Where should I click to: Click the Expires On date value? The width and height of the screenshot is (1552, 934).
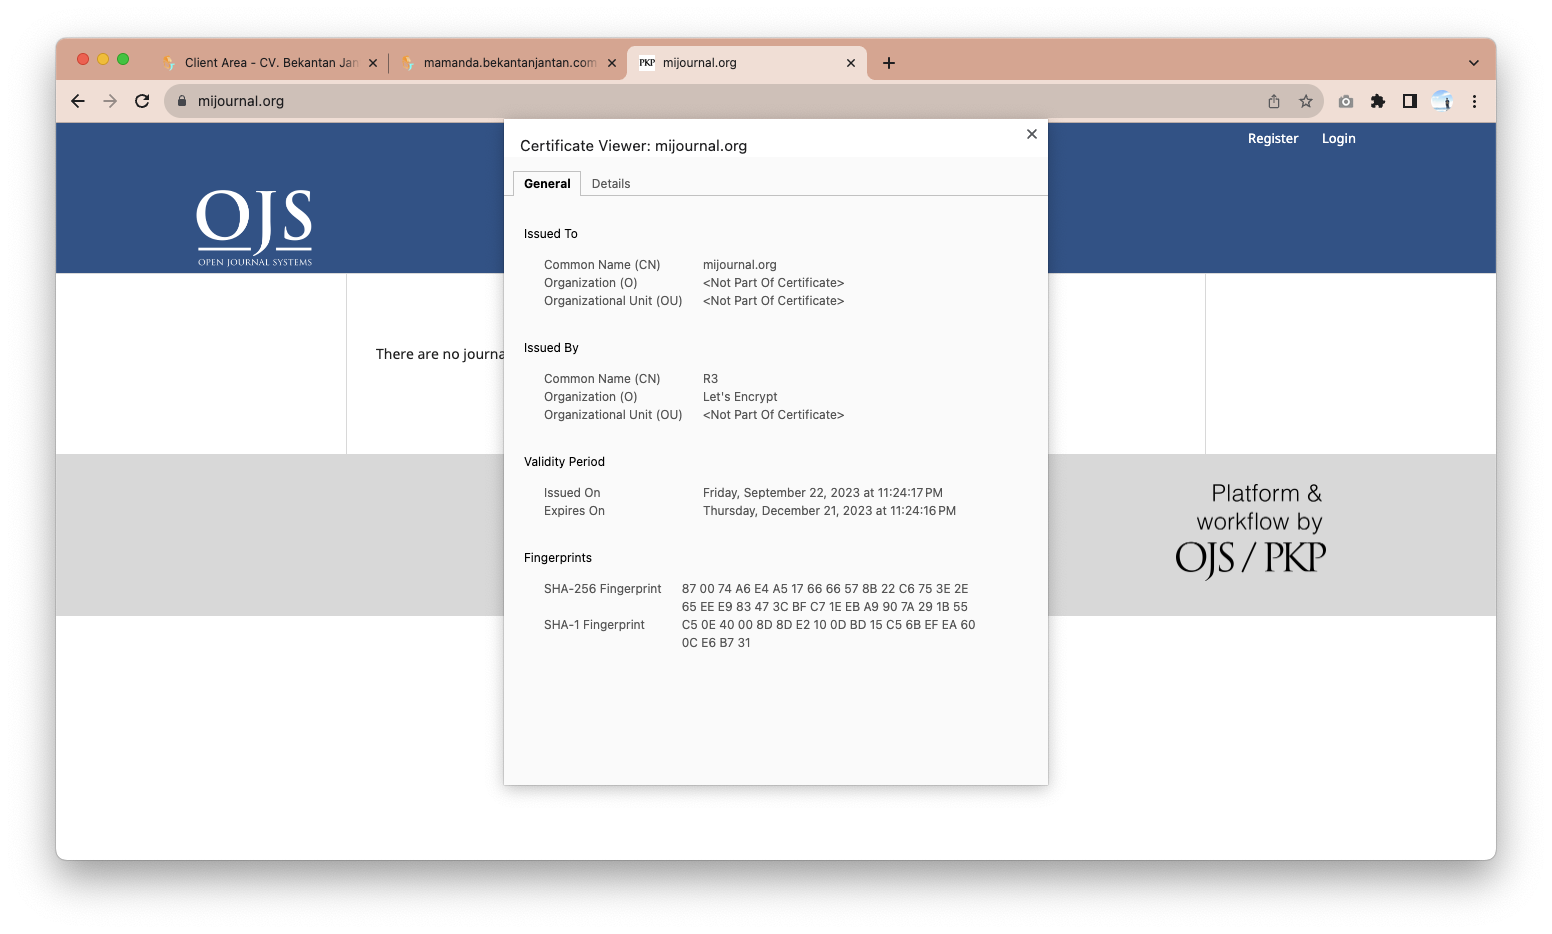tap(829, 511)
